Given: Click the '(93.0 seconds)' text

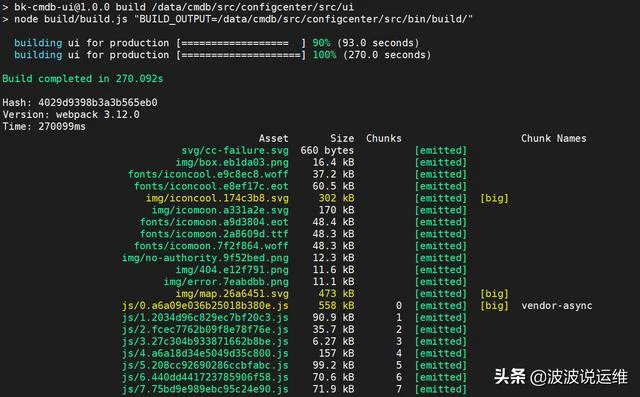Looking at the screenshot, I should pyautogui.click(x=378, y=43).
